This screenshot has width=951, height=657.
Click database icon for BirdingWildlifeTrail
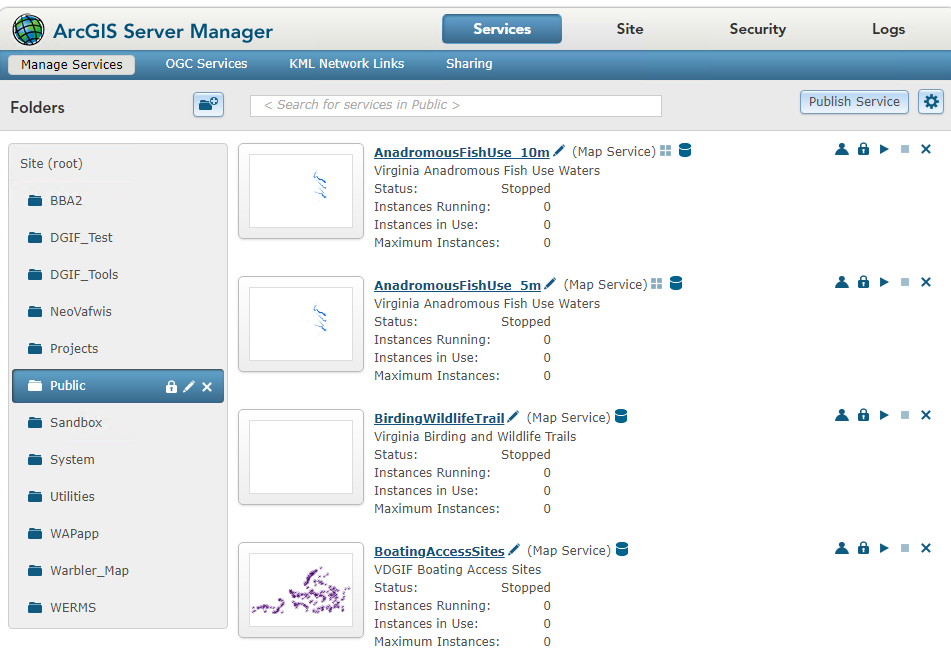[621, 416]
